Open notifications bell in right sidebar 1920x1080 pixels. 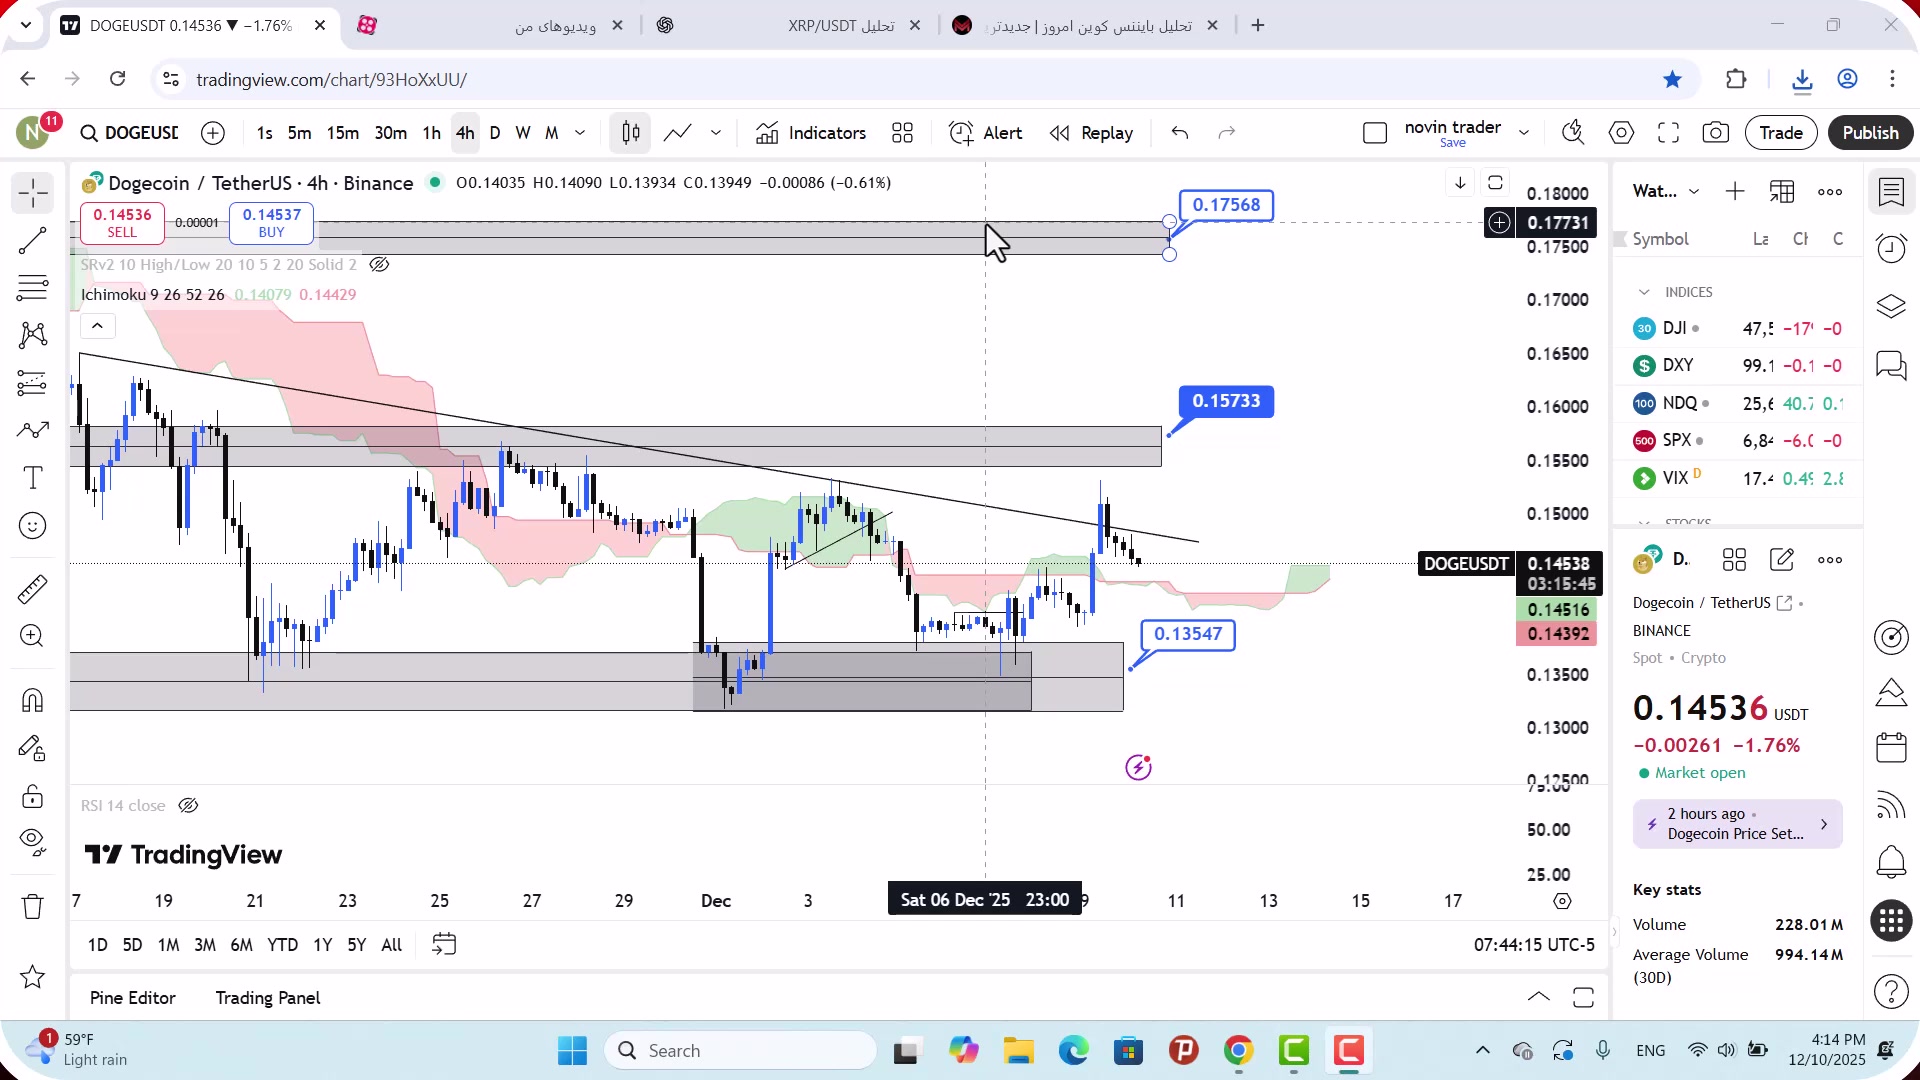coord(1891,861)
